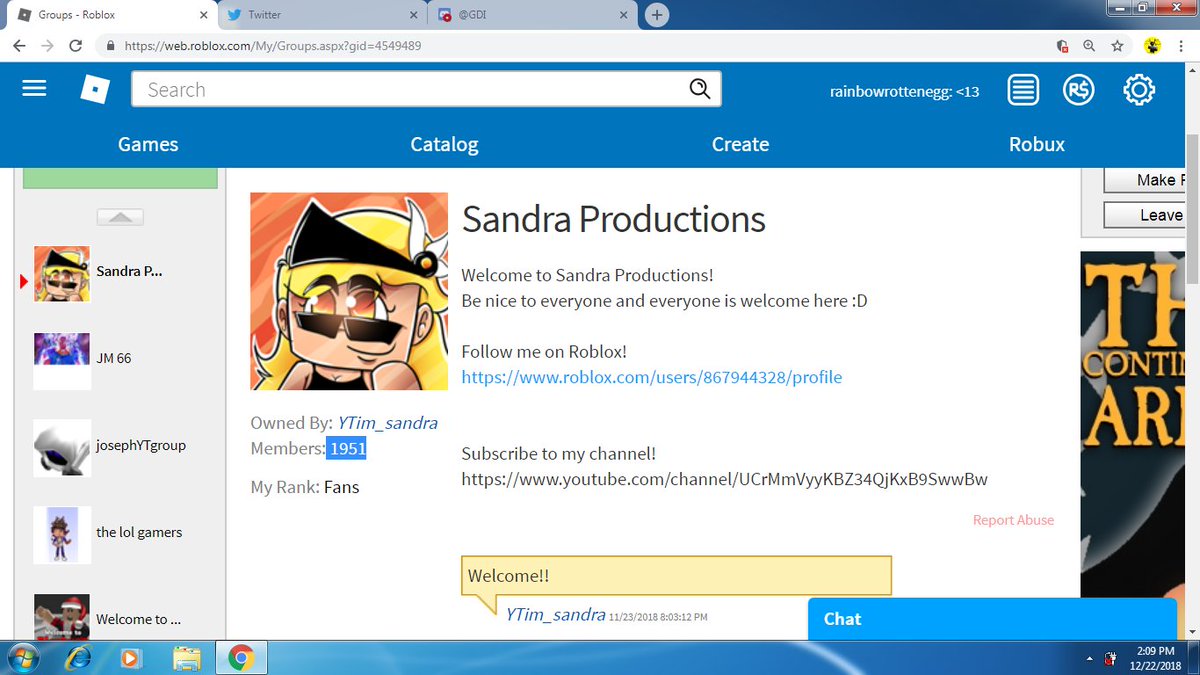Click the browser forward arrow
The height and width of the screenshot is (675, 1200).
47,46
